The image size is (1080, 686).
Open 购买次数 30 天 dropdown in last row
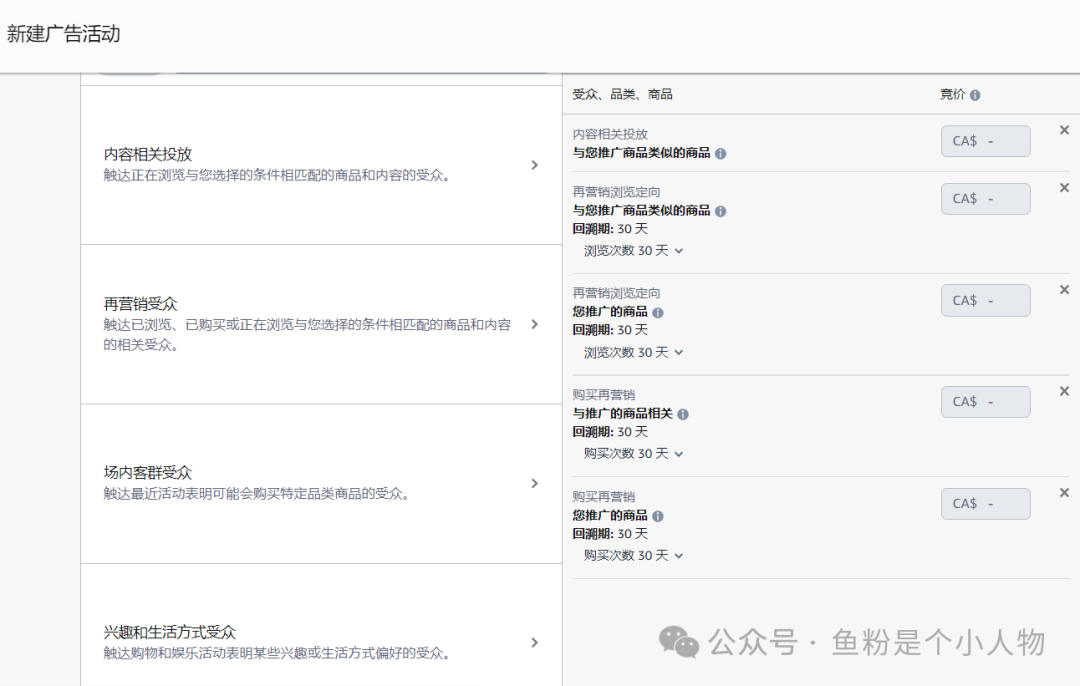pyautogui.click(x=633, y=556)
